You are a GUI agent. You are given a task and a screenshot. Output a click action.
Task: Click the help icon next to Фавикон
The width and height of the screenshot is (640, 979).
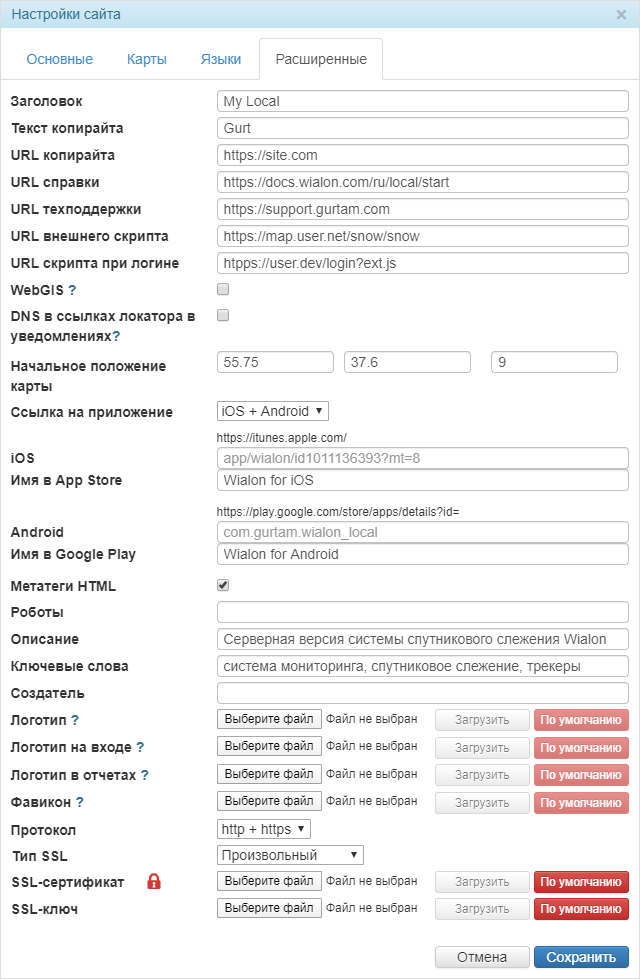click(x=80, y=802)
